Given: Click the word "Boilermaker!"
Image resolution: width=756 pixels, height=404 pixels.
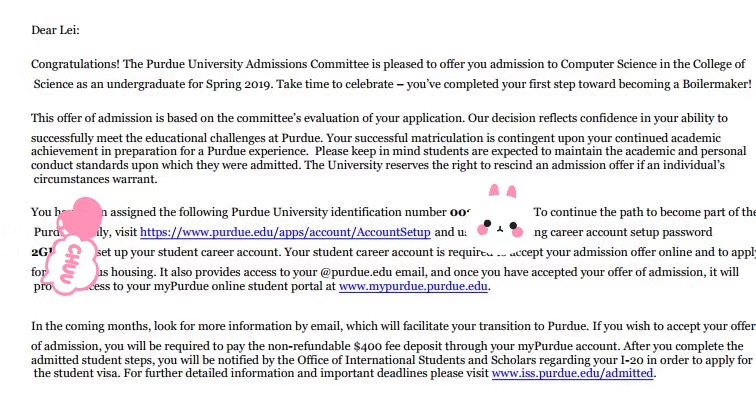Looking at the screenshot, I should coord(709,82).
